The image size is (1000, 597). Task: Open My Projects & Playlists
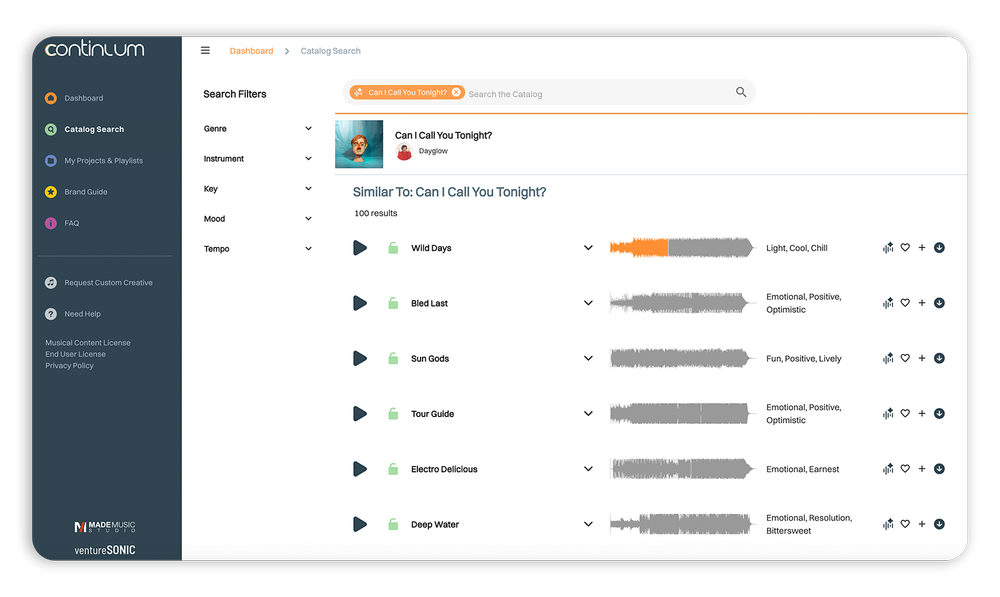coord(103,161)
